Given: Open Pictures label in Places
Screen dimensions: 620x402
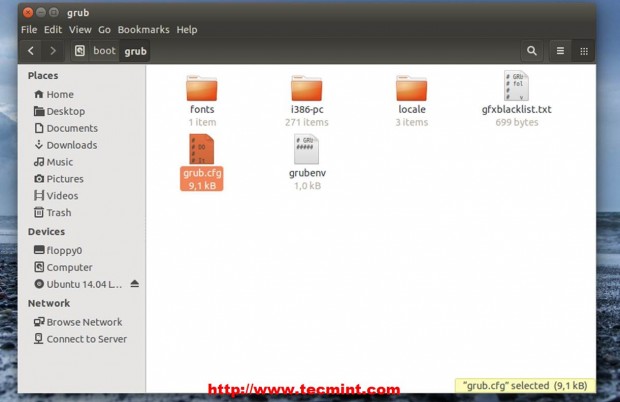Looking at the screenshot, I should pos(65,179).
